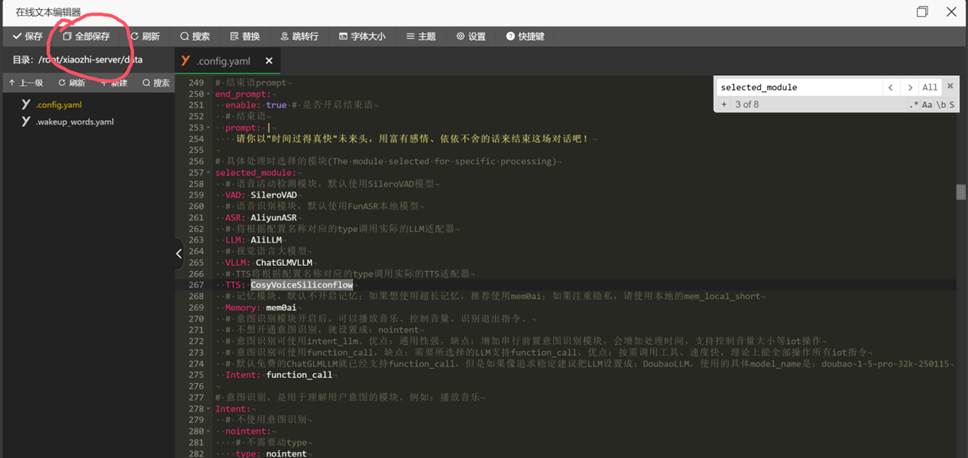Click the 保存 (Save) toolbar button
This screenshot has height=458, width=968.
point(28,36)
